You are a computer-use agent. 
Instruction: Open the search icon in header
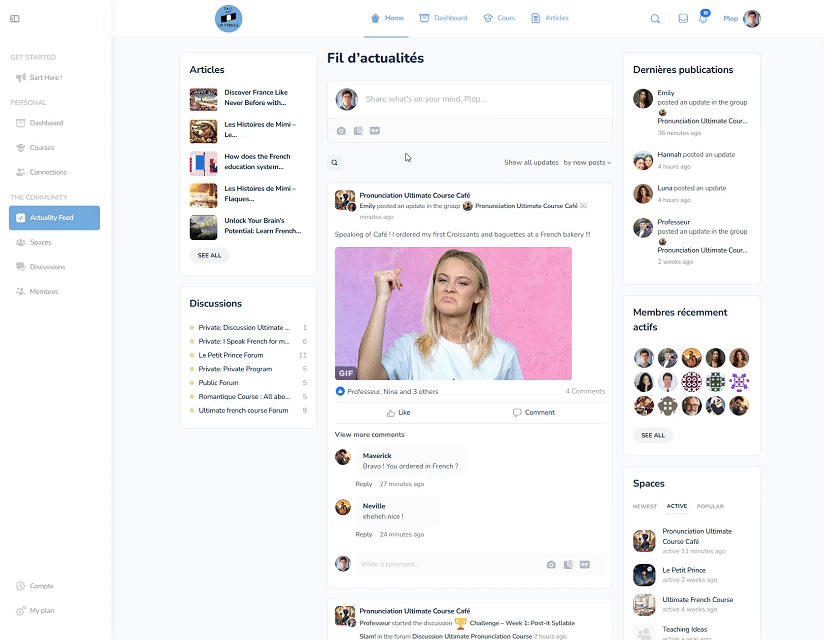(x=655, y=18)
